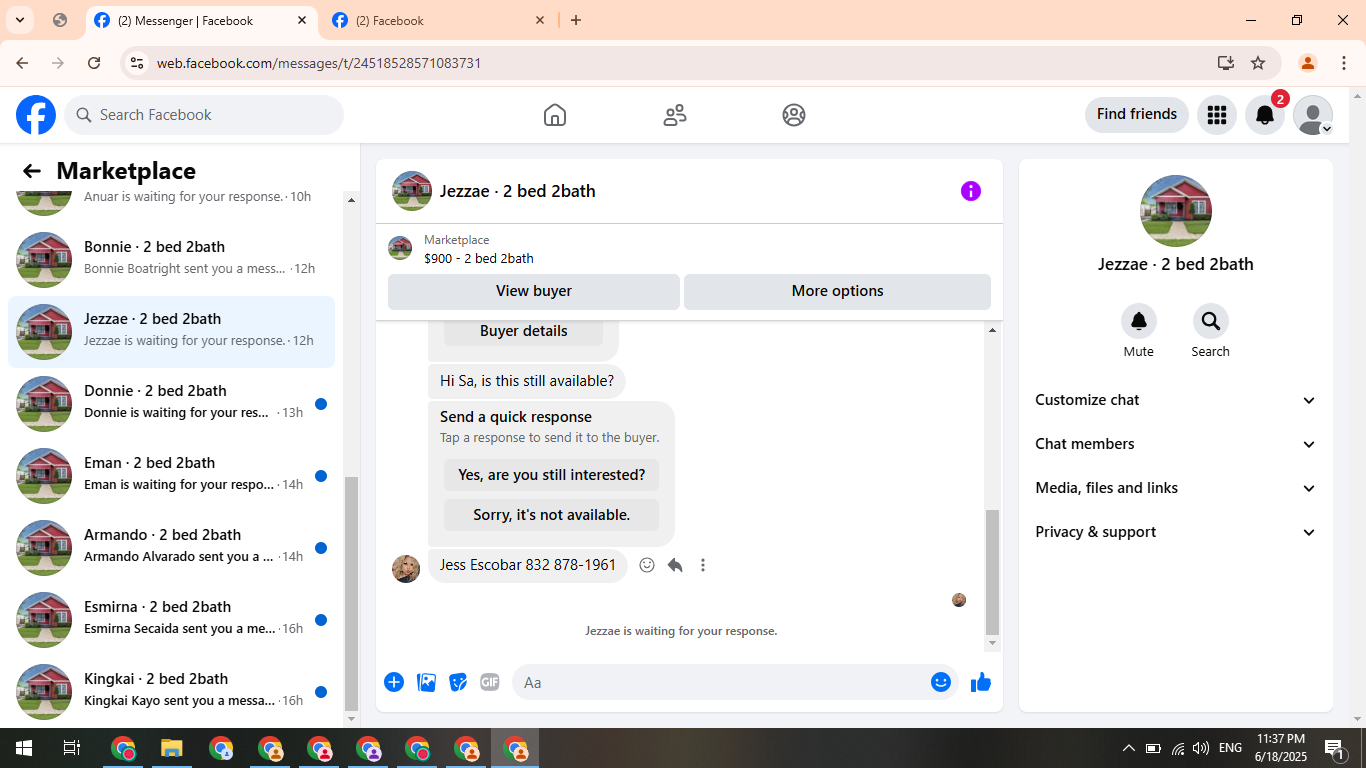The height and width of the screenshot is (768, 1366).
Task: Click the browser address bar URL
Action: click(319, 63)
